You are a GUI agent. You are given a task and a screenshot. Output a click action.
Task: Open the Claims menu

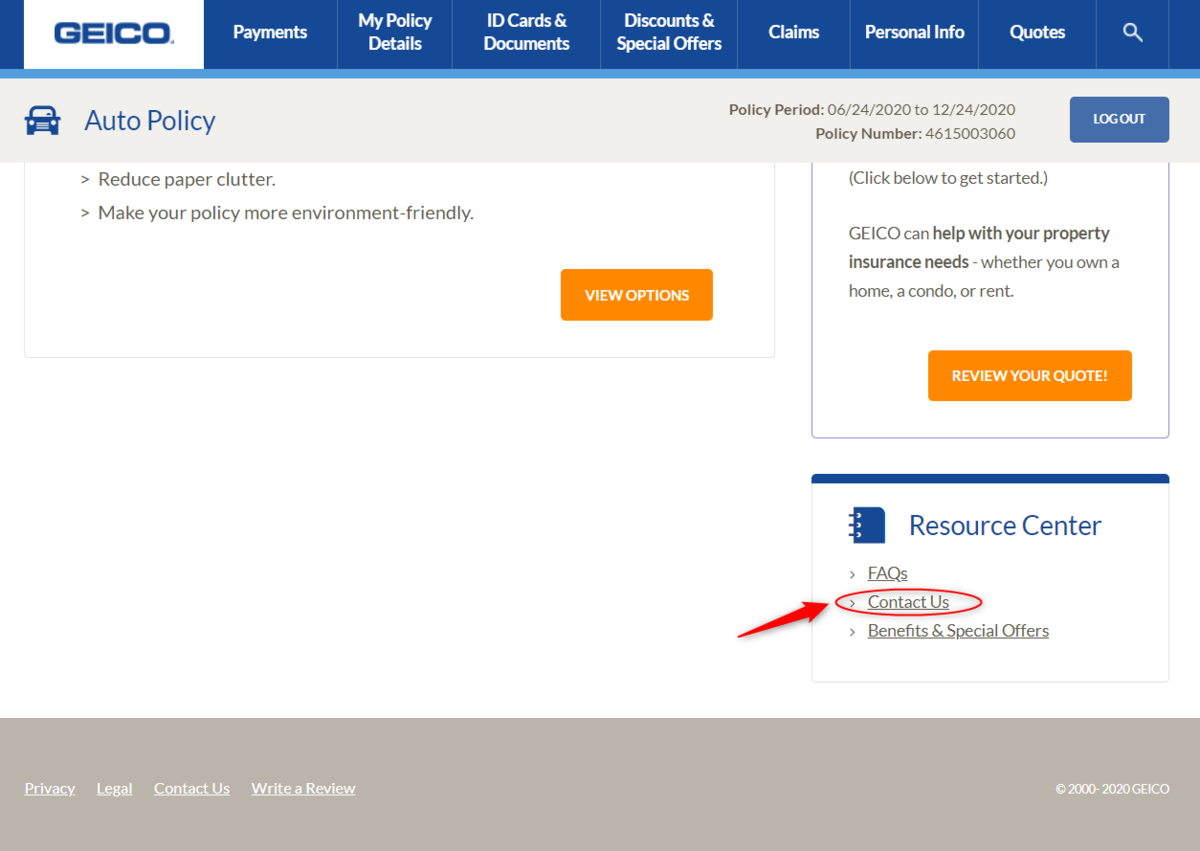click(794, 33)
